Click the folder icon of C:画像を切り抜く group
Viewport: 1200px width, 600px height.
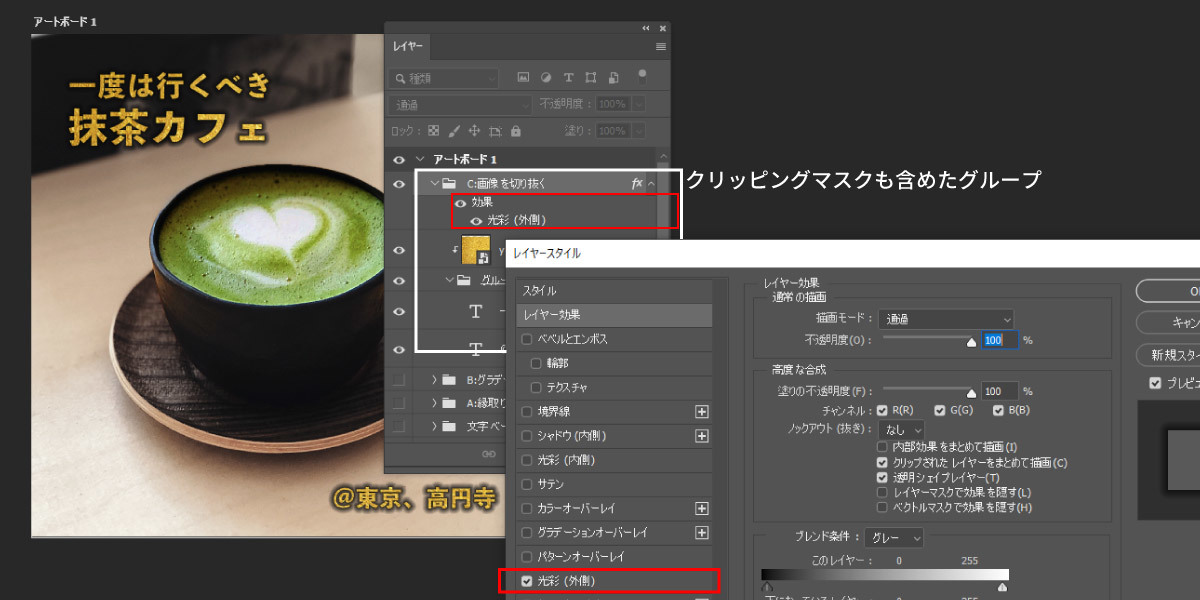(x=449, y=184)
